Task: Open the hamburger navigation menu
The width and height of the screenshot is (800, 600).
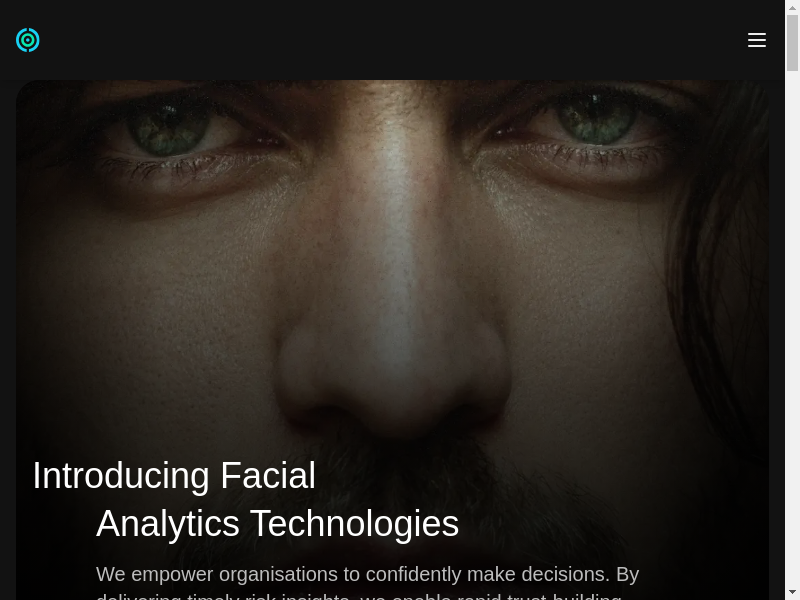Action: point(757,40)
